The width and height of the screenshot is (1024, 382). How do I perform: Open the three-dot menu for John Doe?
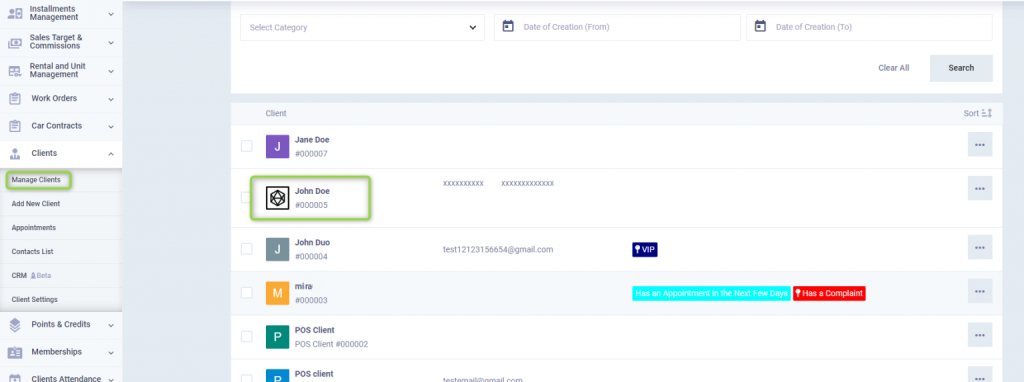tap(980, 188)
